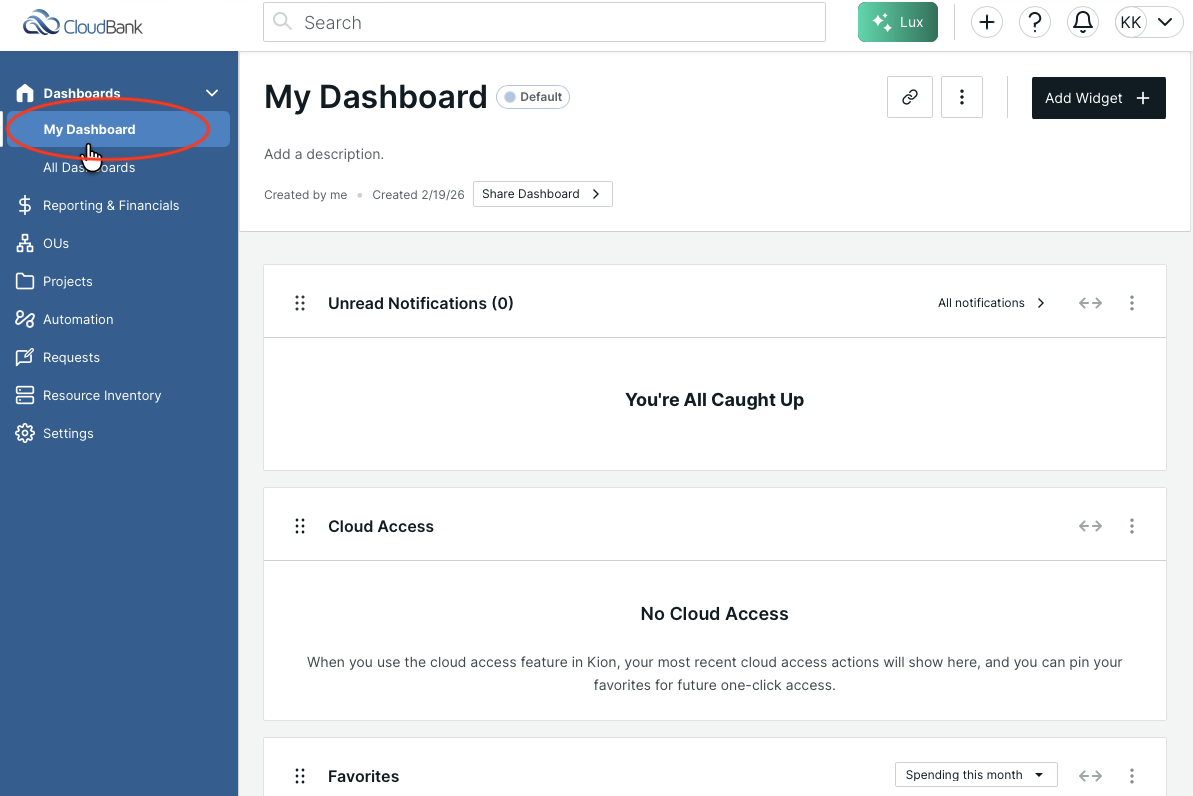Click the dollar sign Reporting icon
The height and width of the screenshot is (796, 1193).
pyautogui.click(x=24, y=205)
